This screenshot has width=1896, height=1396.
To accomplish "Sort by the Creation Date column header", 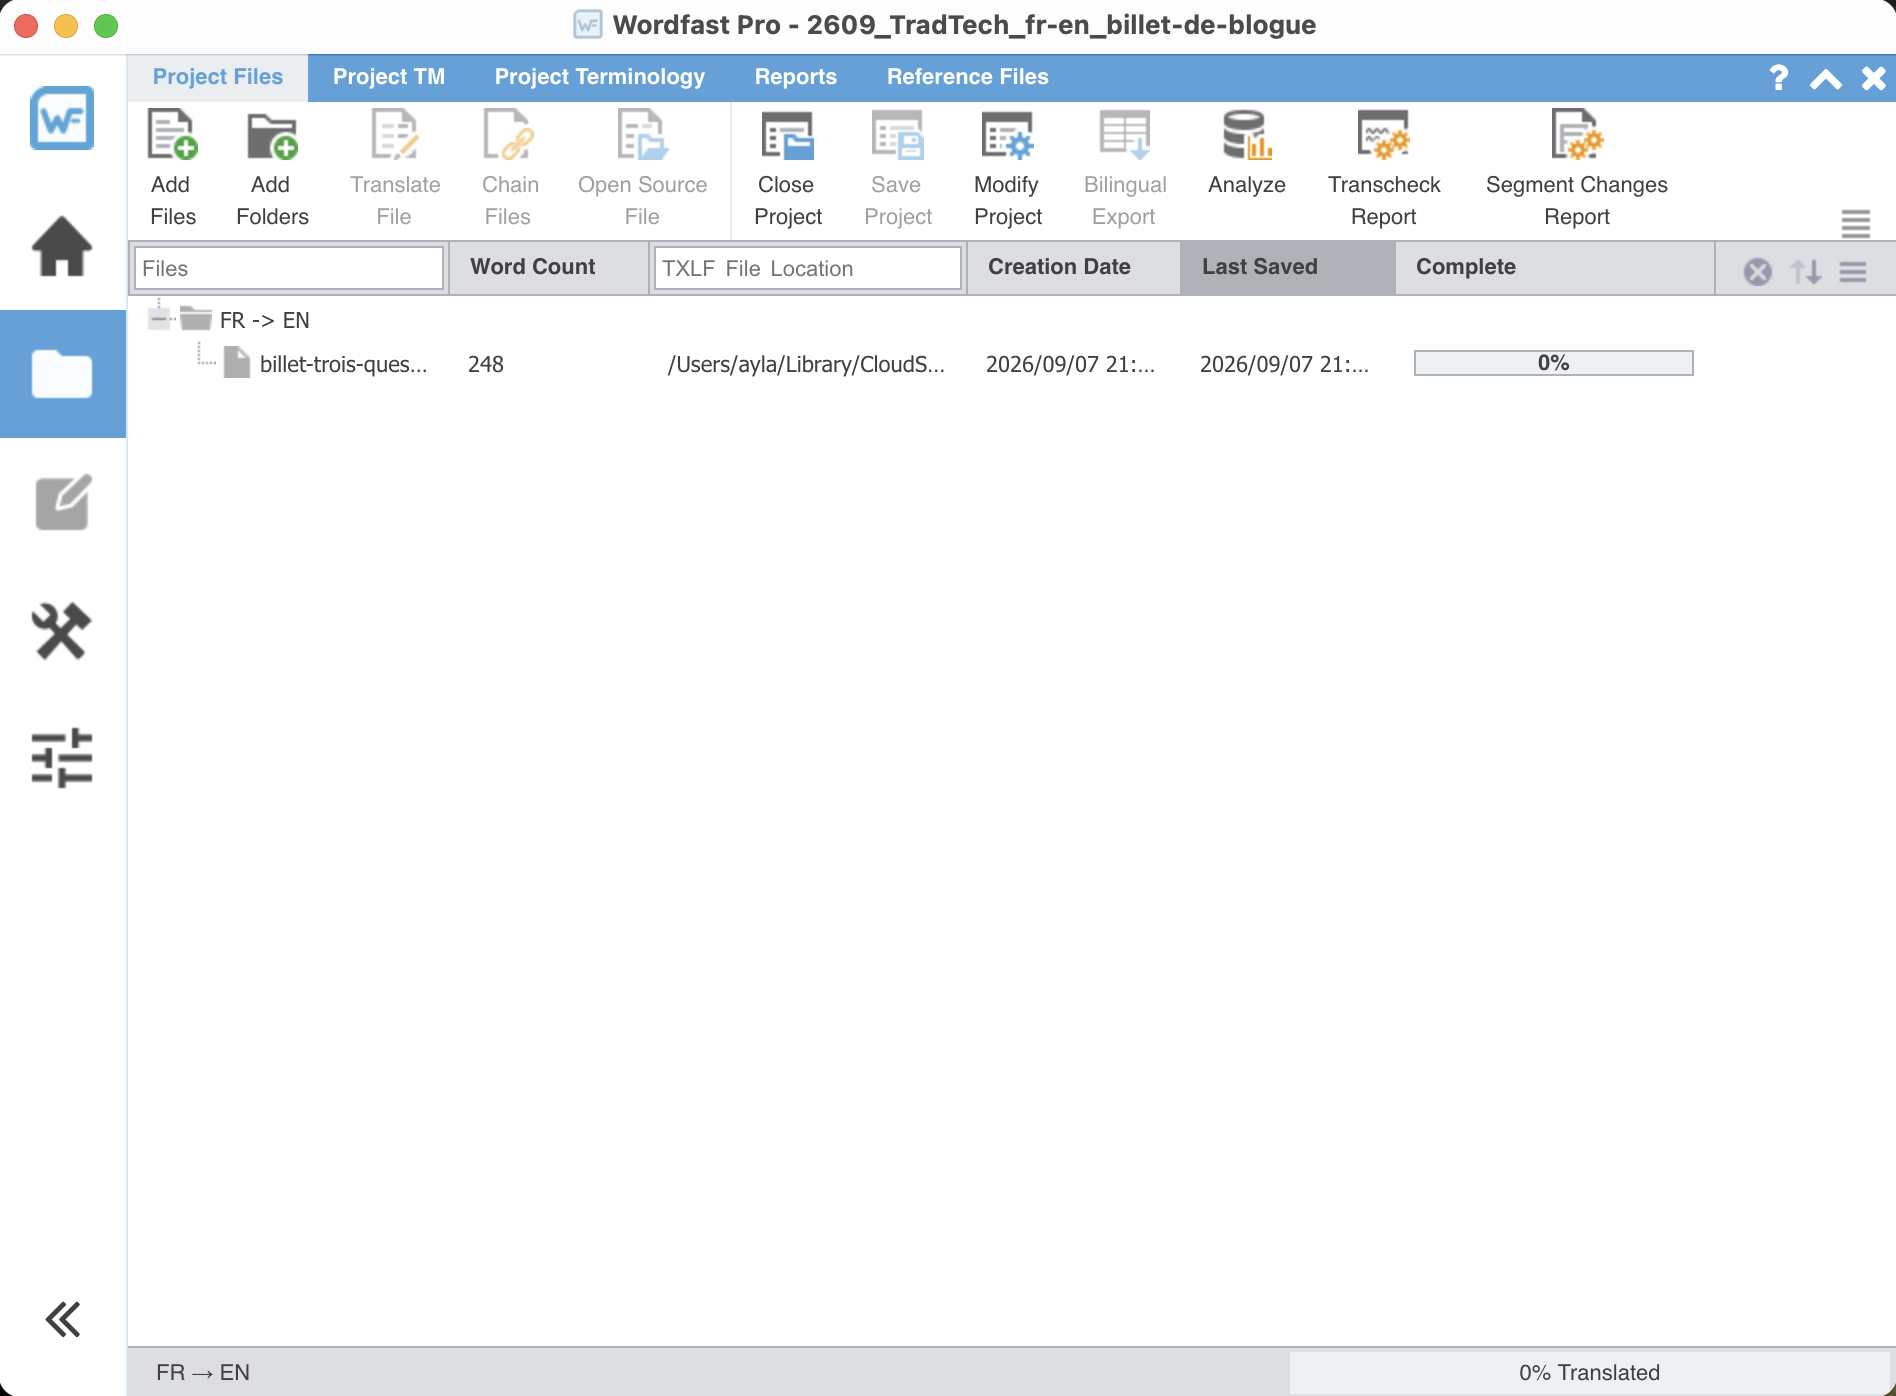I will [x=1073, y=267].
